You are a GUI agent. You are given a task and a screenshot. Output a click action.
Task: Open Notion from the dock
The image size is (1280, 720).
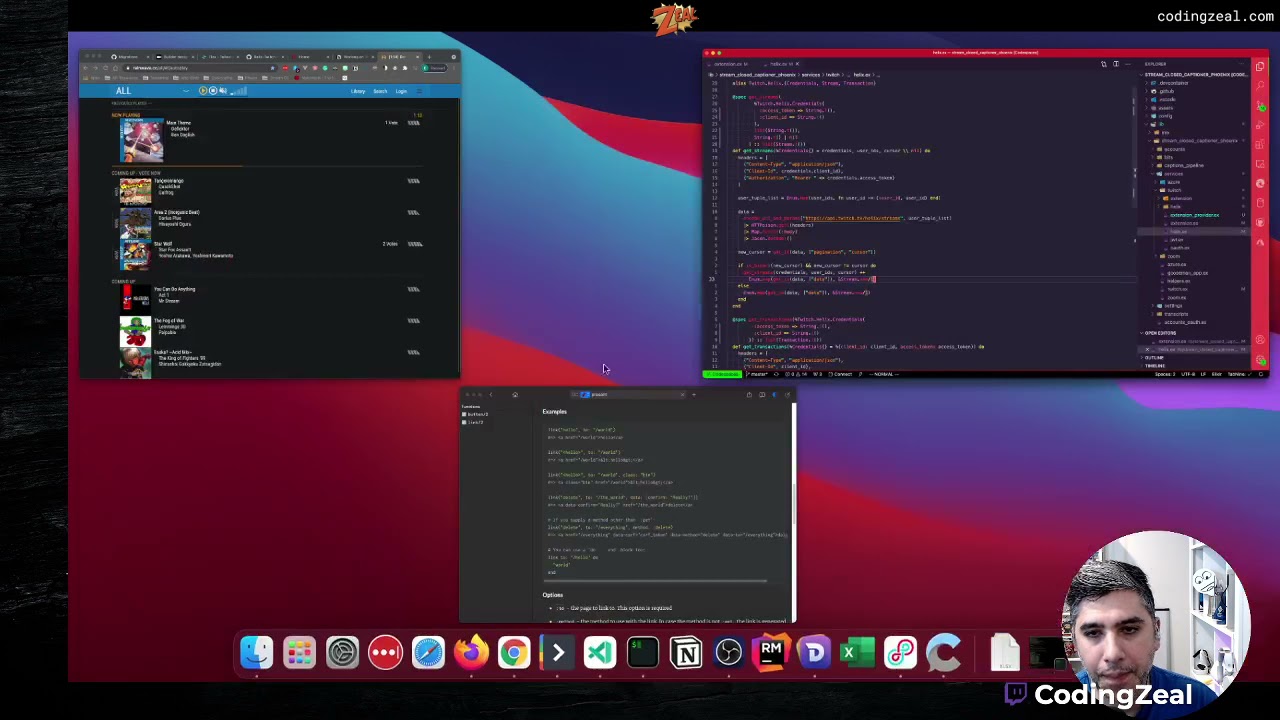(686, 653)
